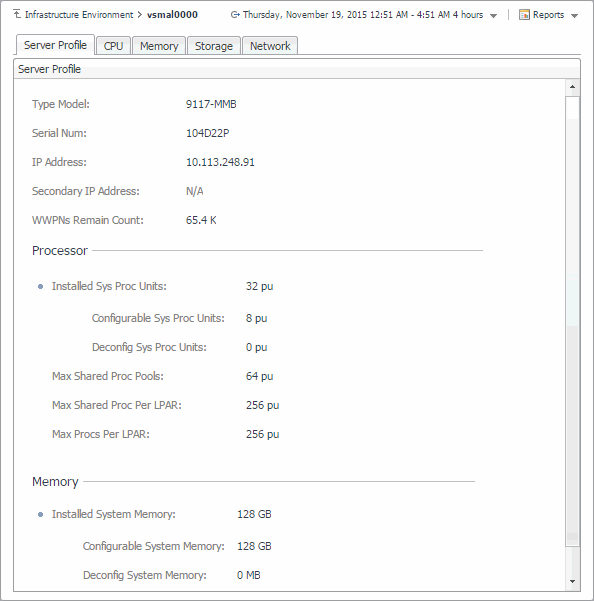Select Serial Num value 104D22P

point(208,133)
